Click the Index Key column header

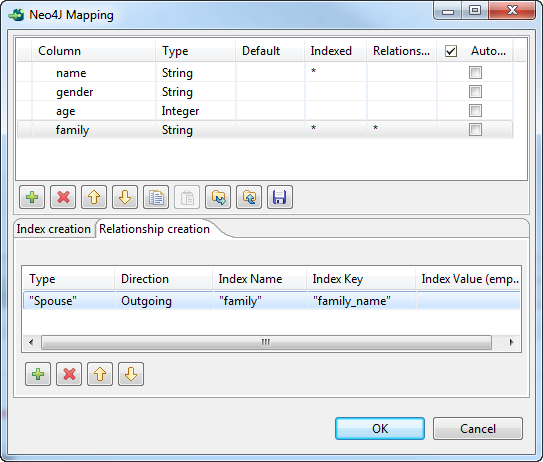pos(361,279)
